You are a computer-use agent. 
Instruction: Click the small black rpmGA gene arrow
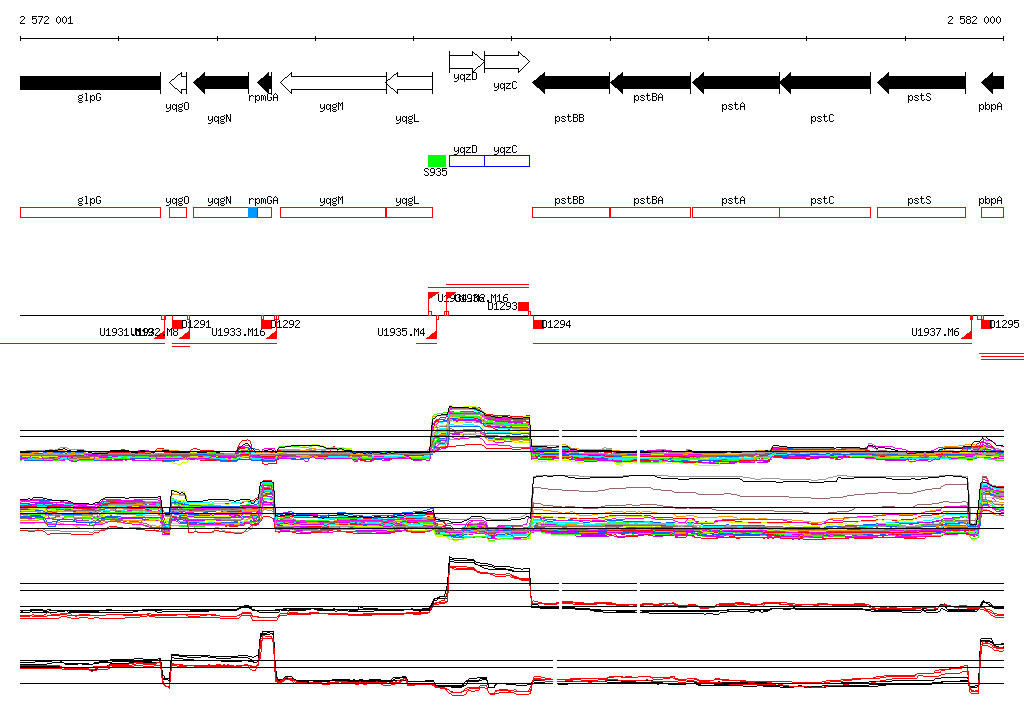[264, 83]
